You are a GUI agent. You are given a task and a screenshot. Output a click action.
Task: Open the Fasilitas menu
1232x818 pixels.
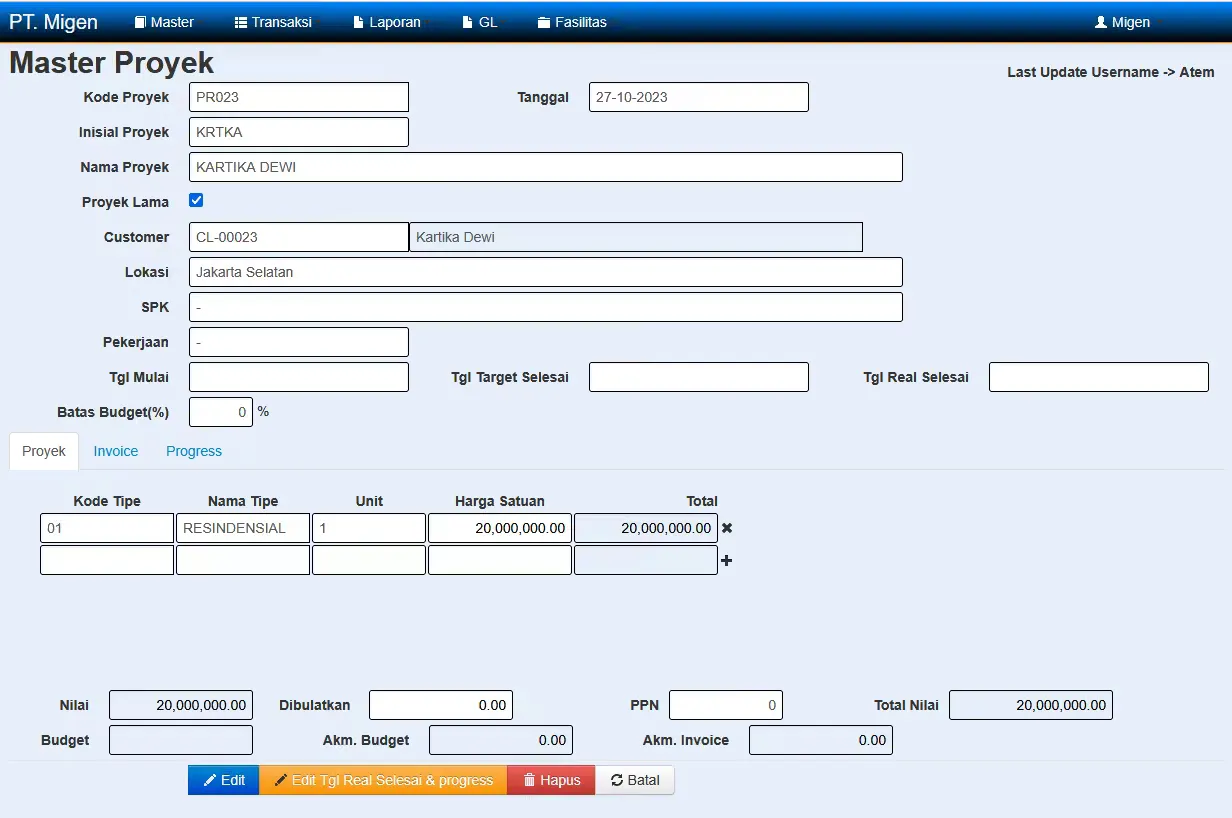[x=572, y=22]
